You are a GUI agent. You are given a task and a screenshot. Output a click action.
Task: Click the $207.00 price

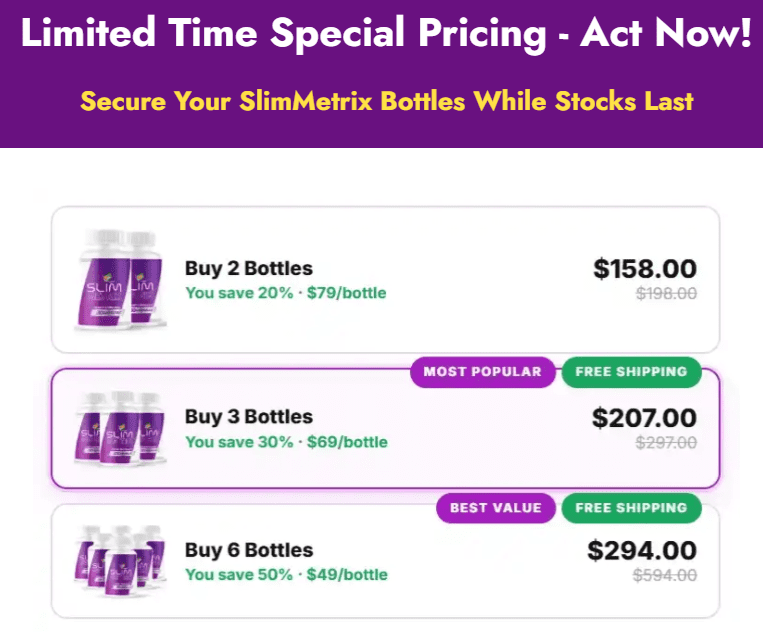pos(644,418)
